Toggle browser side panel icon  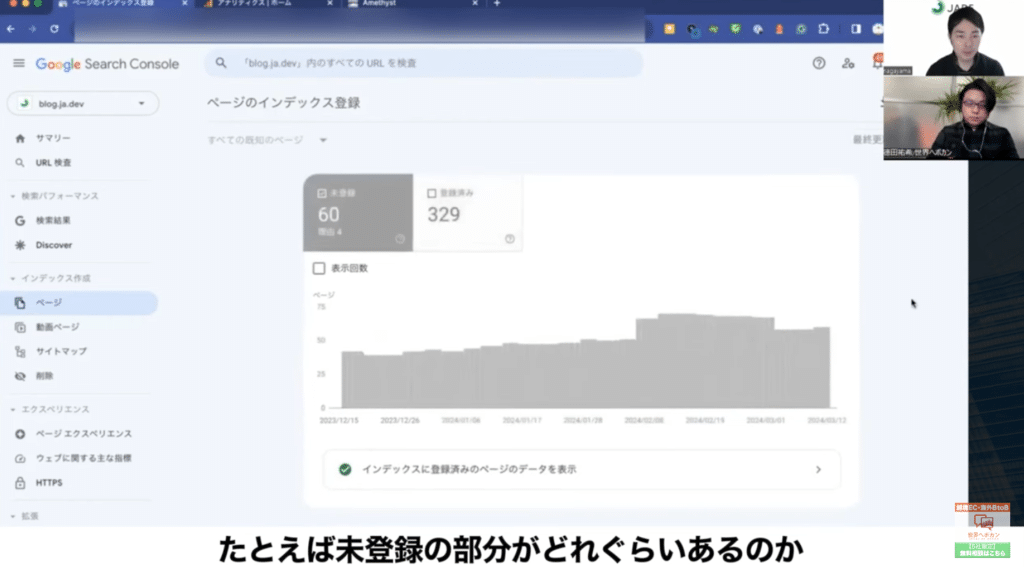point(856,29)
